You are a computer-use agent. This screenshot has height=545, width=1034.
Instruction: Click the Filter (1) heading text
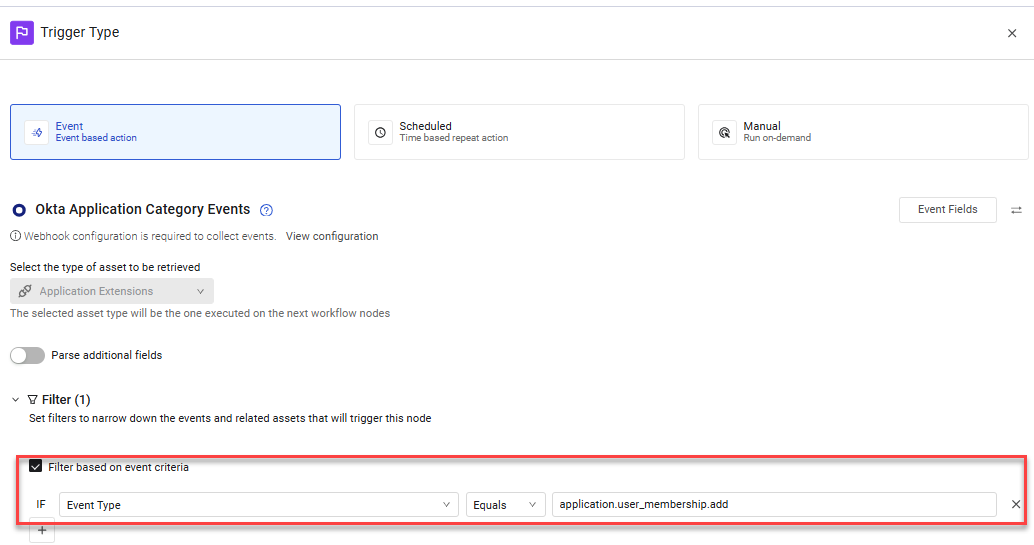point(66,400)
